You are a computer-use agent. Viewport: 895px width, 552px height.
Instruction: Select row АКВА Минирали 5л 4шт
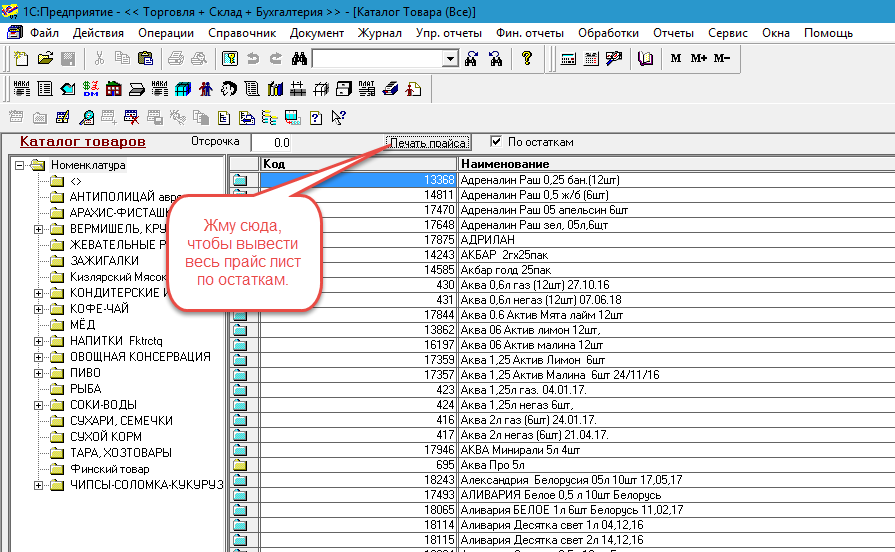562,450
